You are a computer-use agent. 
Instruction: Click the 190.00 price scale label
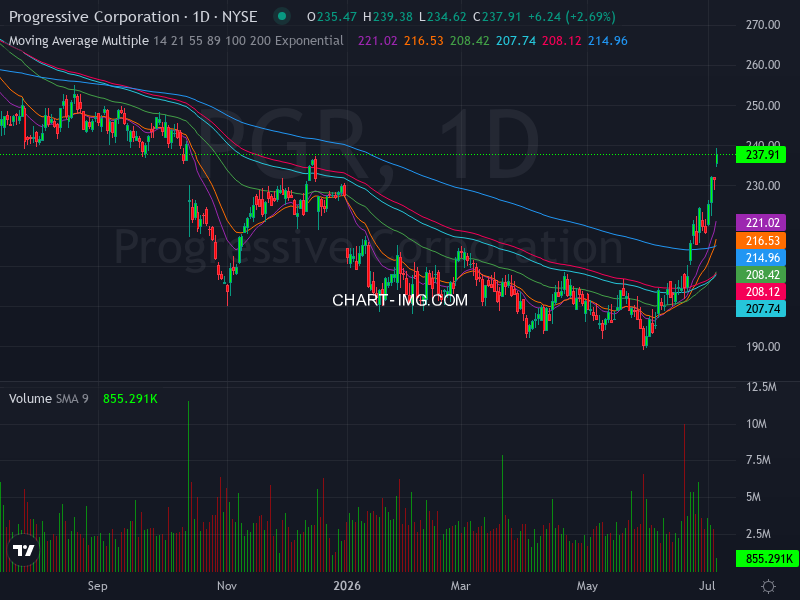coord(763,347)
